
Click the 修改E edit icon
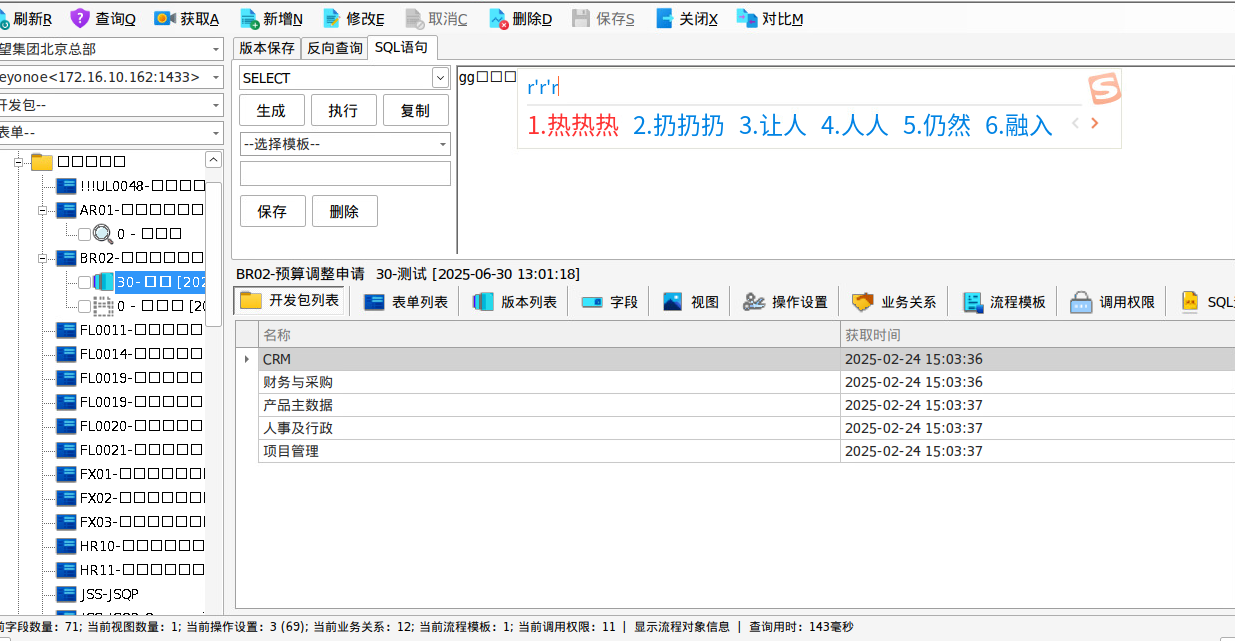coord(331,18)
